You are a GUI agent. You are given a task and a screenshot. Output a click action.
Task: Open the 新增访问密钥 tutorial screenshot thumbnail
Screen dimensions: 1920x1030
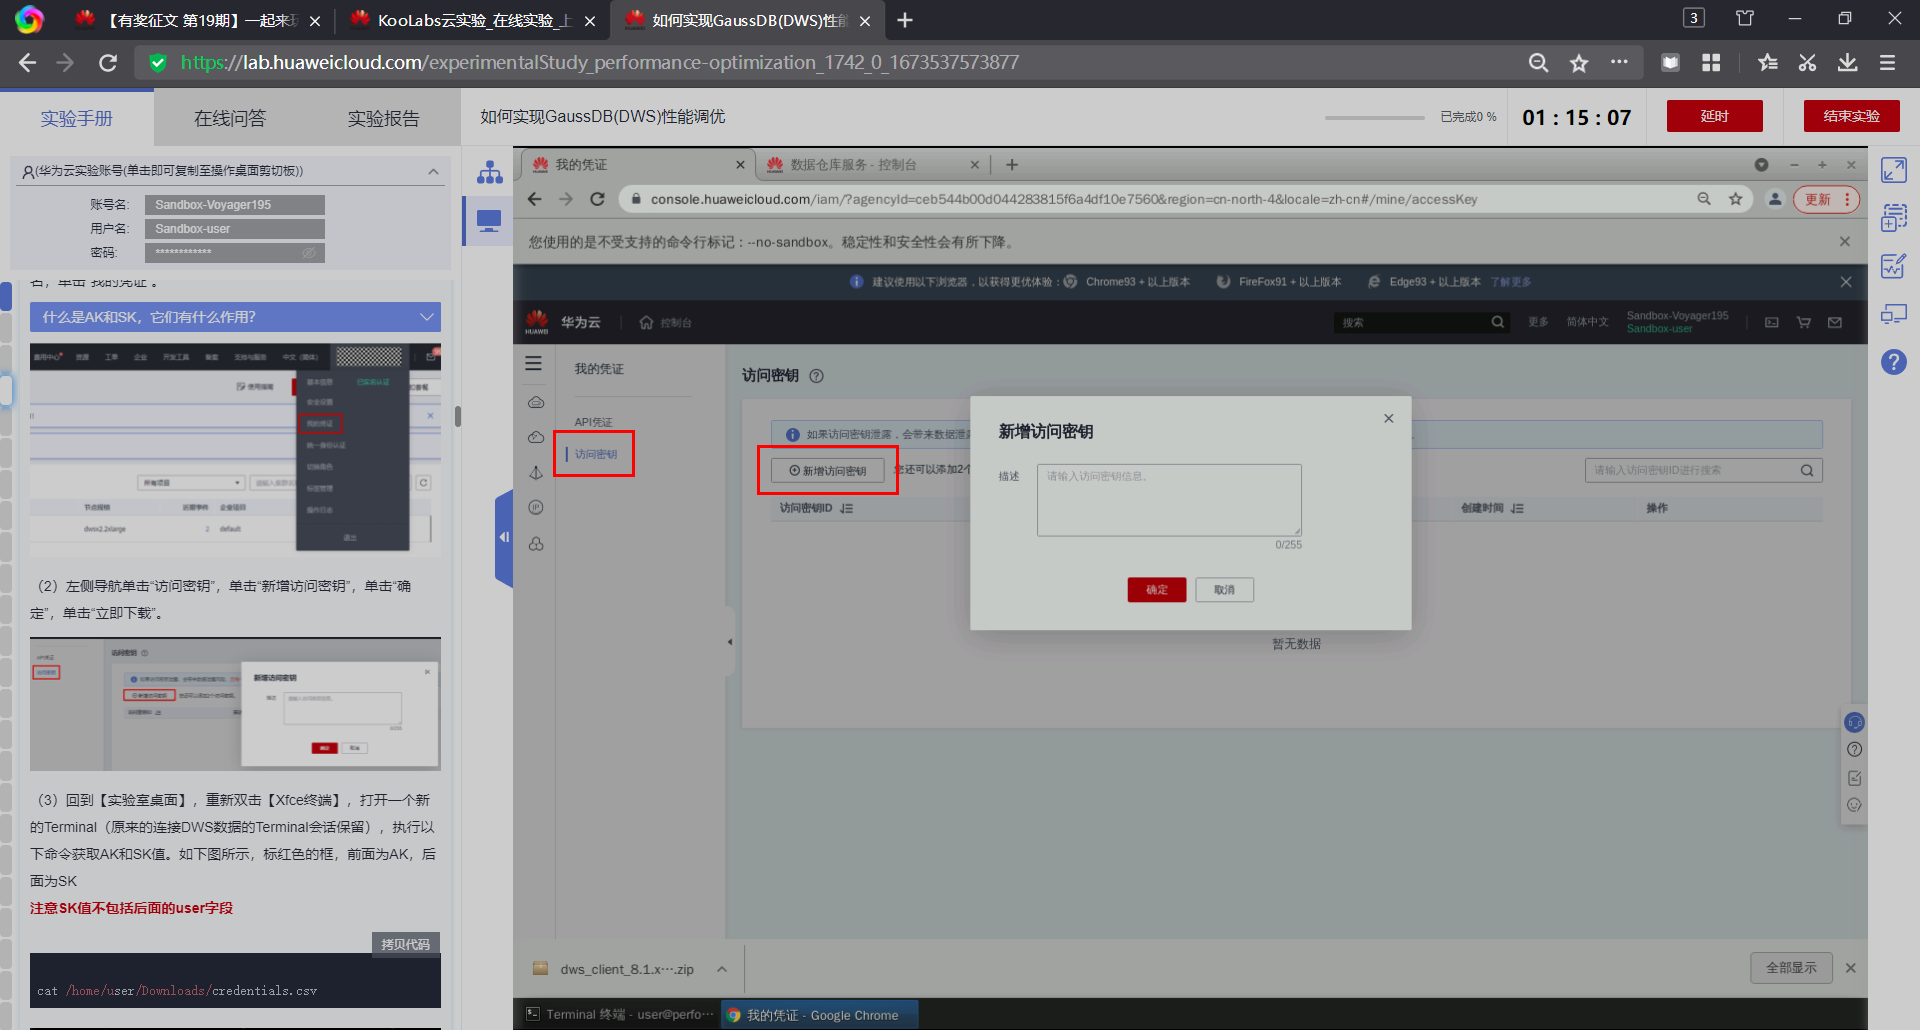235,704
